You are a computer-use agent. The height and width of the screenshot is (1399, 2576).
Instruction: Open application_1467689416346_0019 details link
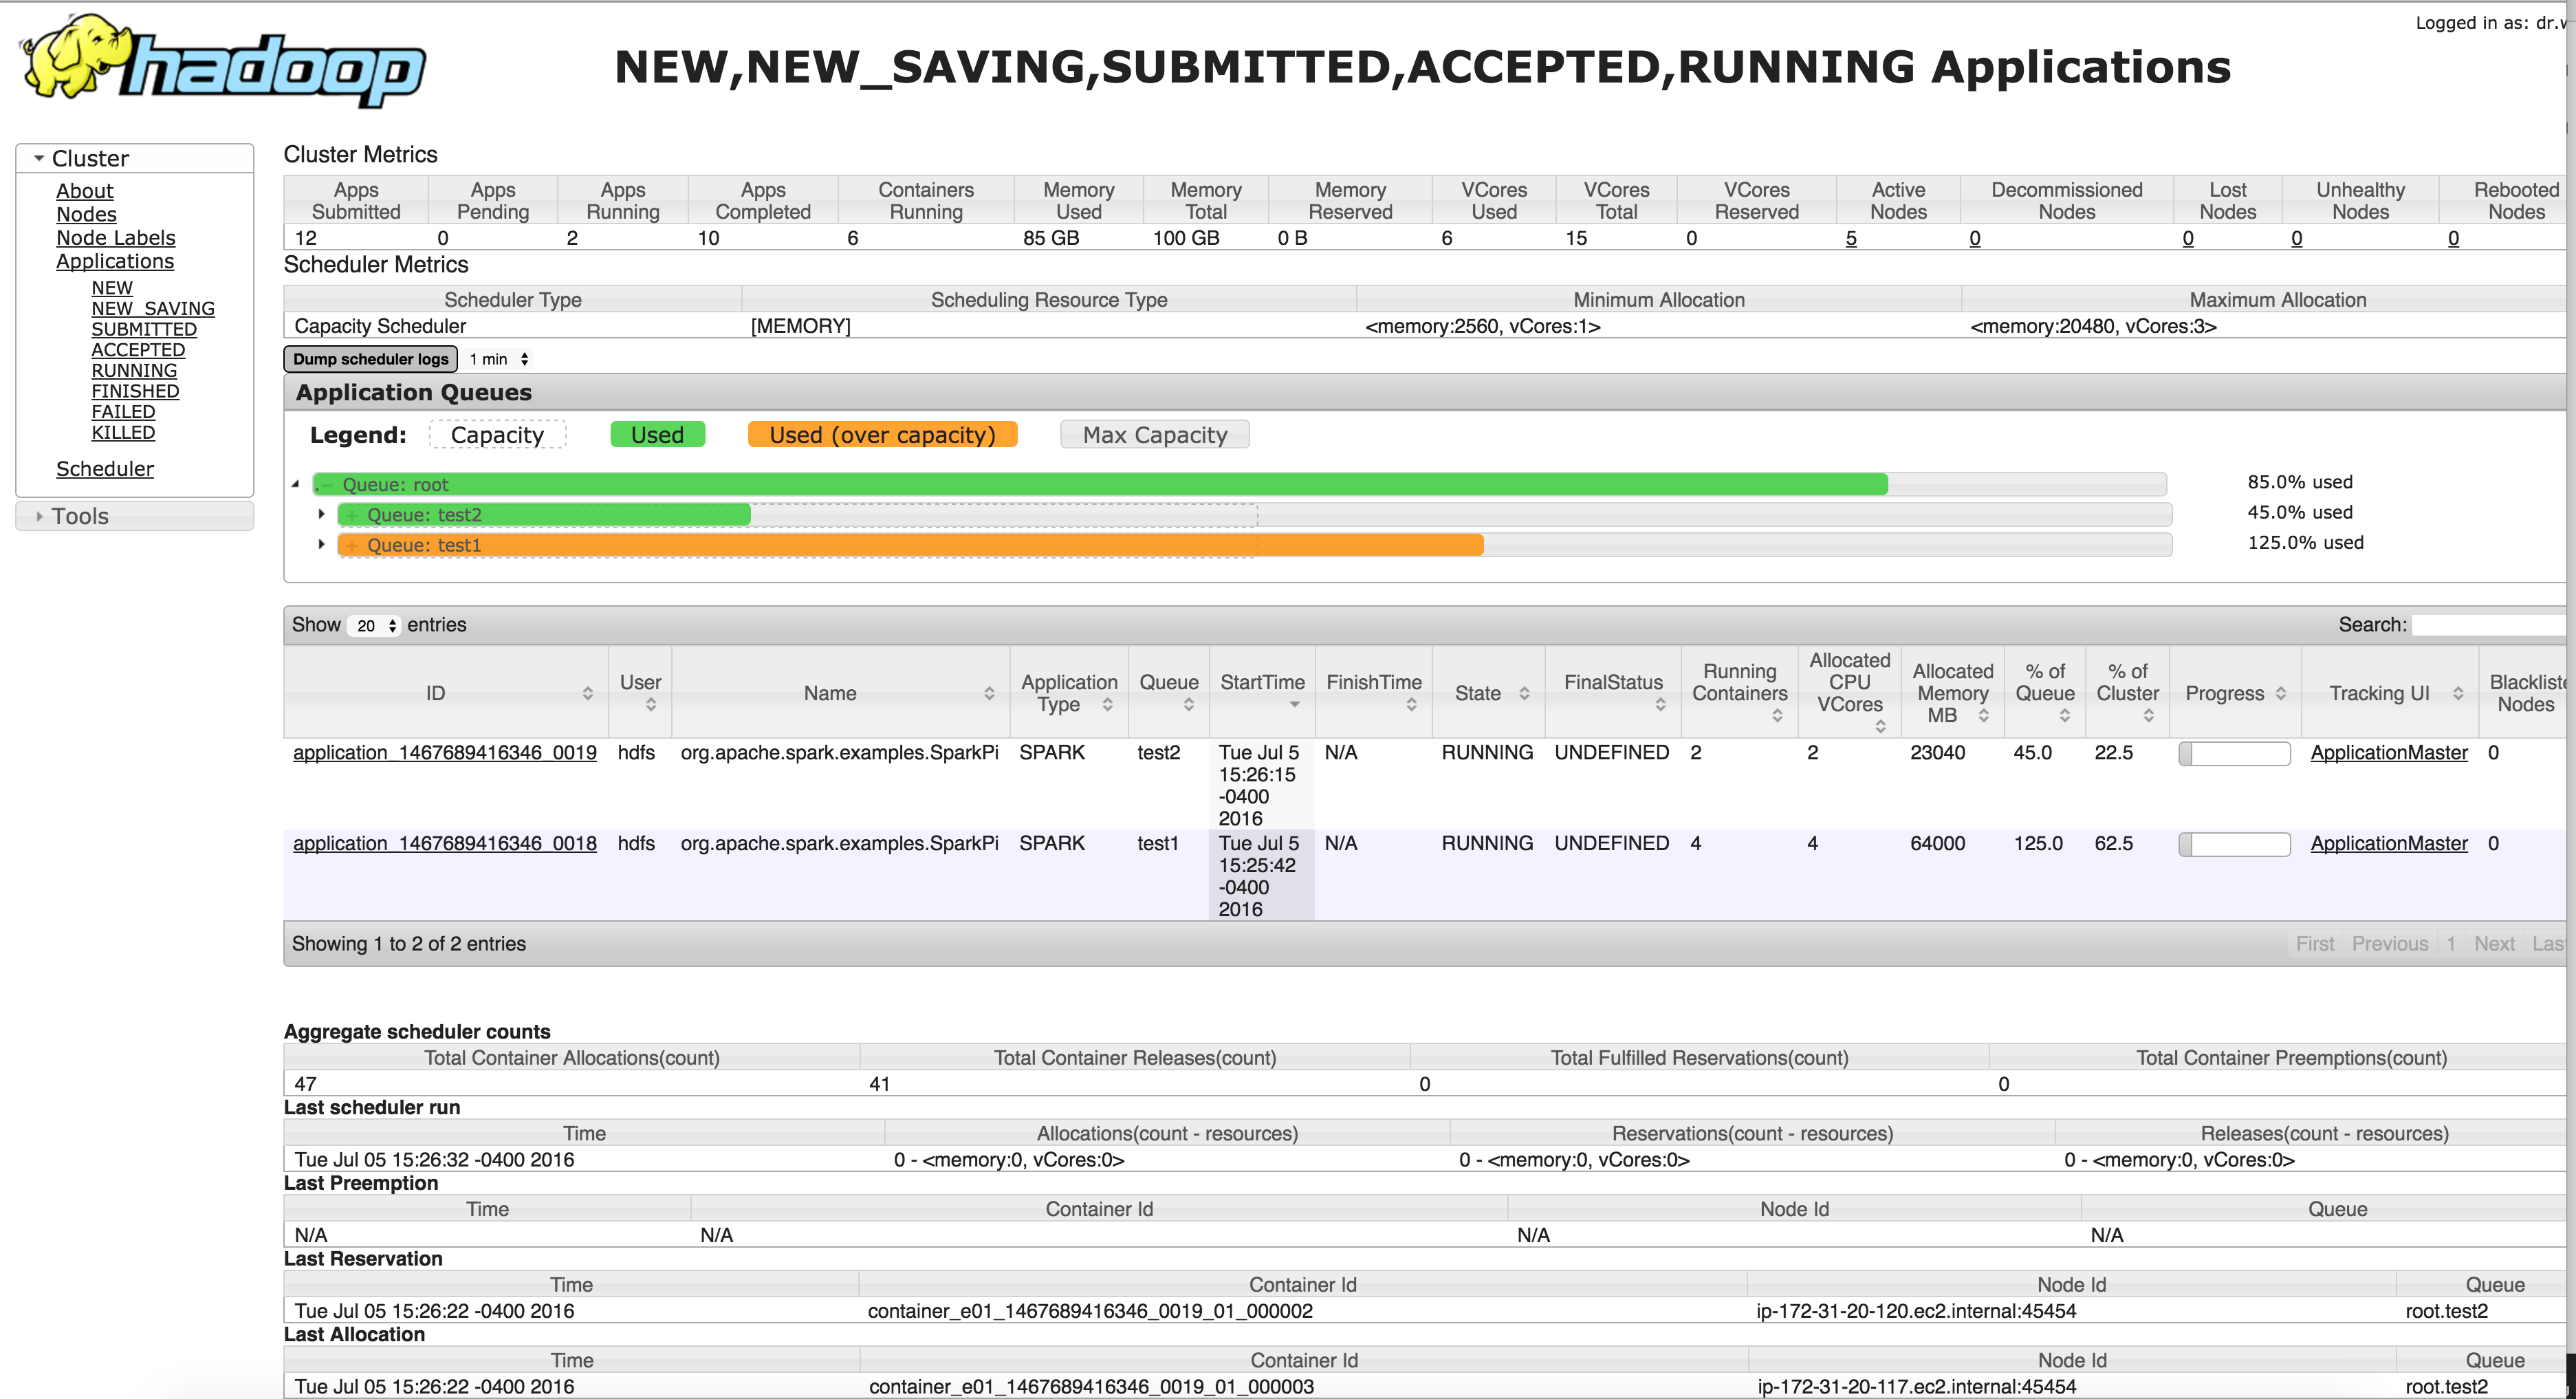(x=444, y=752)
